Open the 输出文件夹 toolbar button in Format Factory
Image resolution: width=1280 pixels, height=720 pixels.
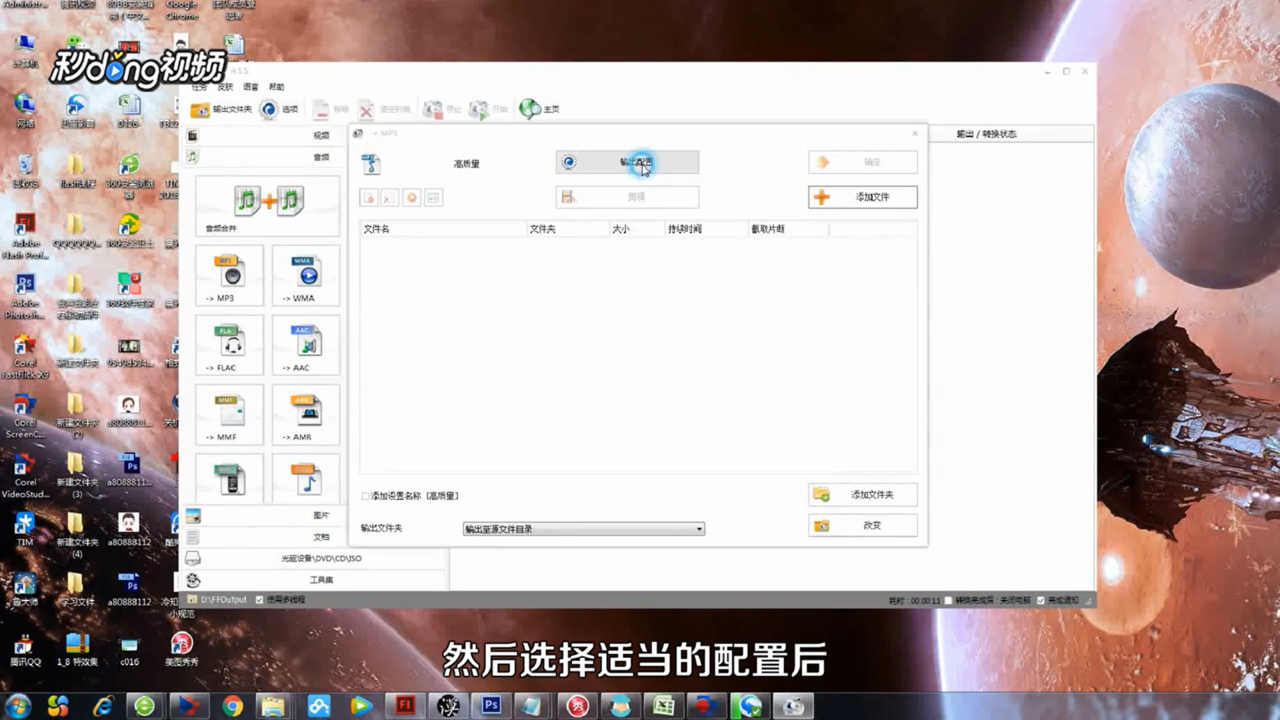coord(221,109)
